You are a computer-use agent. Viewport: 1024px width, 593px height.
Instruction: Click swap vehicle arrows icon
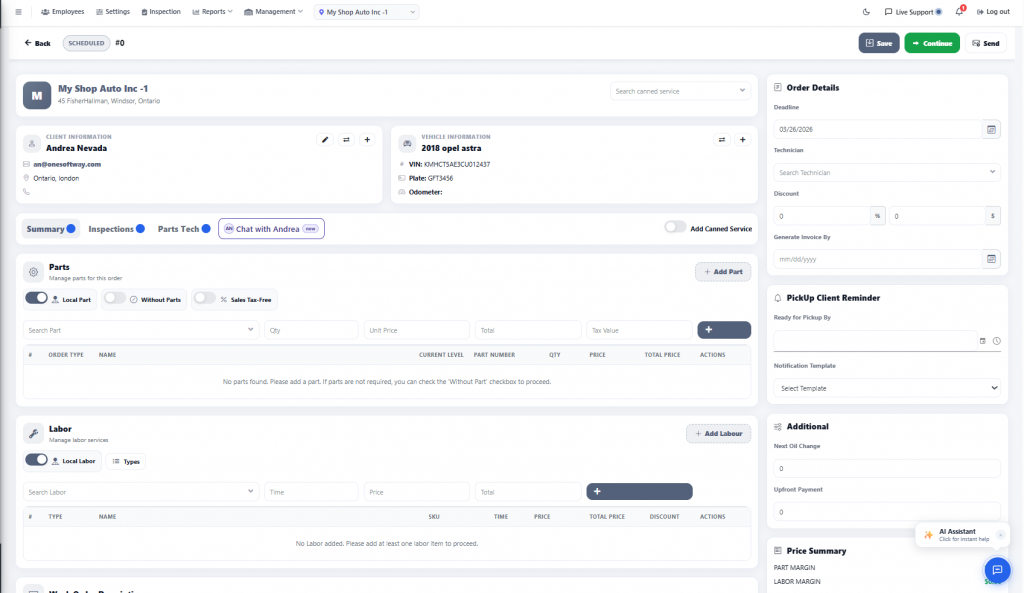tap(721, 140)
